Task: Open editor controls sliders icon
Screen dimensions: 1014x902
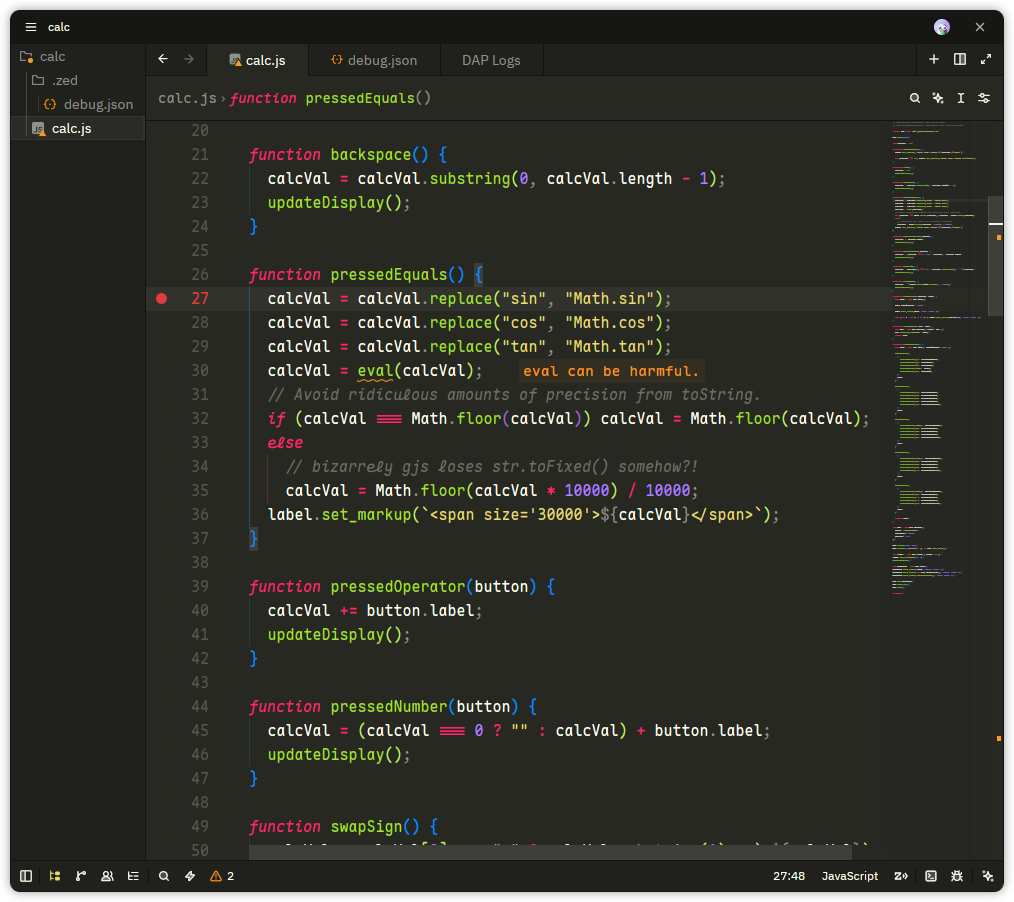Action: [984, 98]
